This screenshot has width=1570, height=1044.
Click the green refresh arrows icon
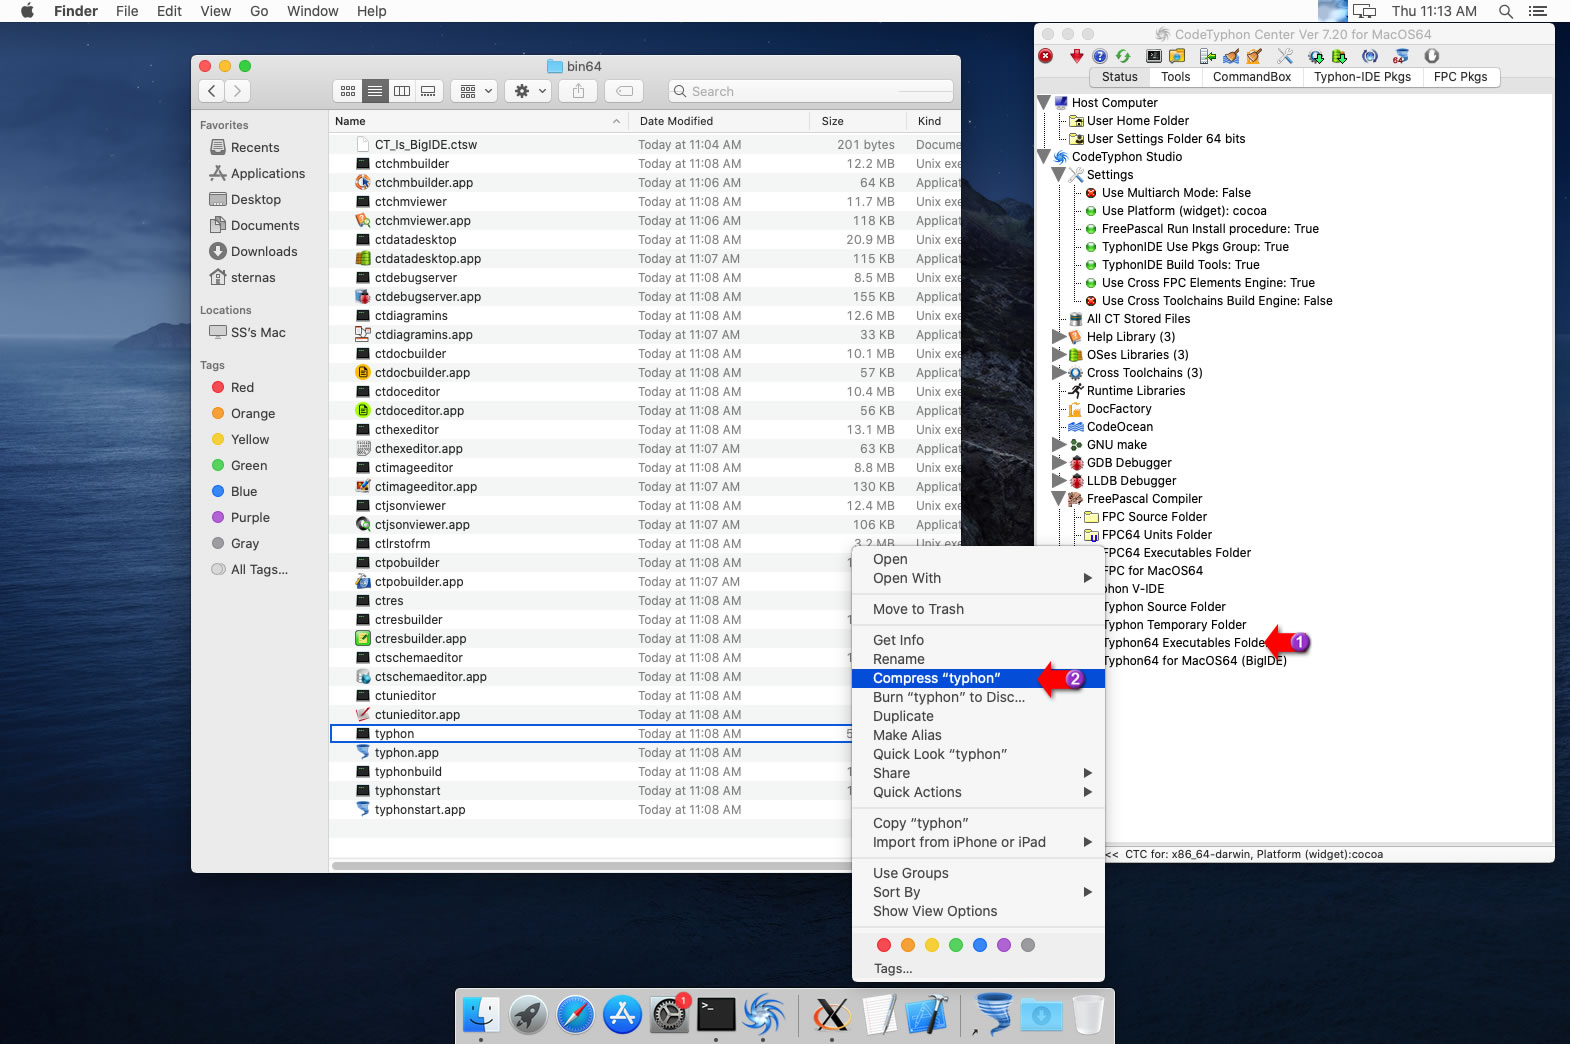coord(1123,56)
